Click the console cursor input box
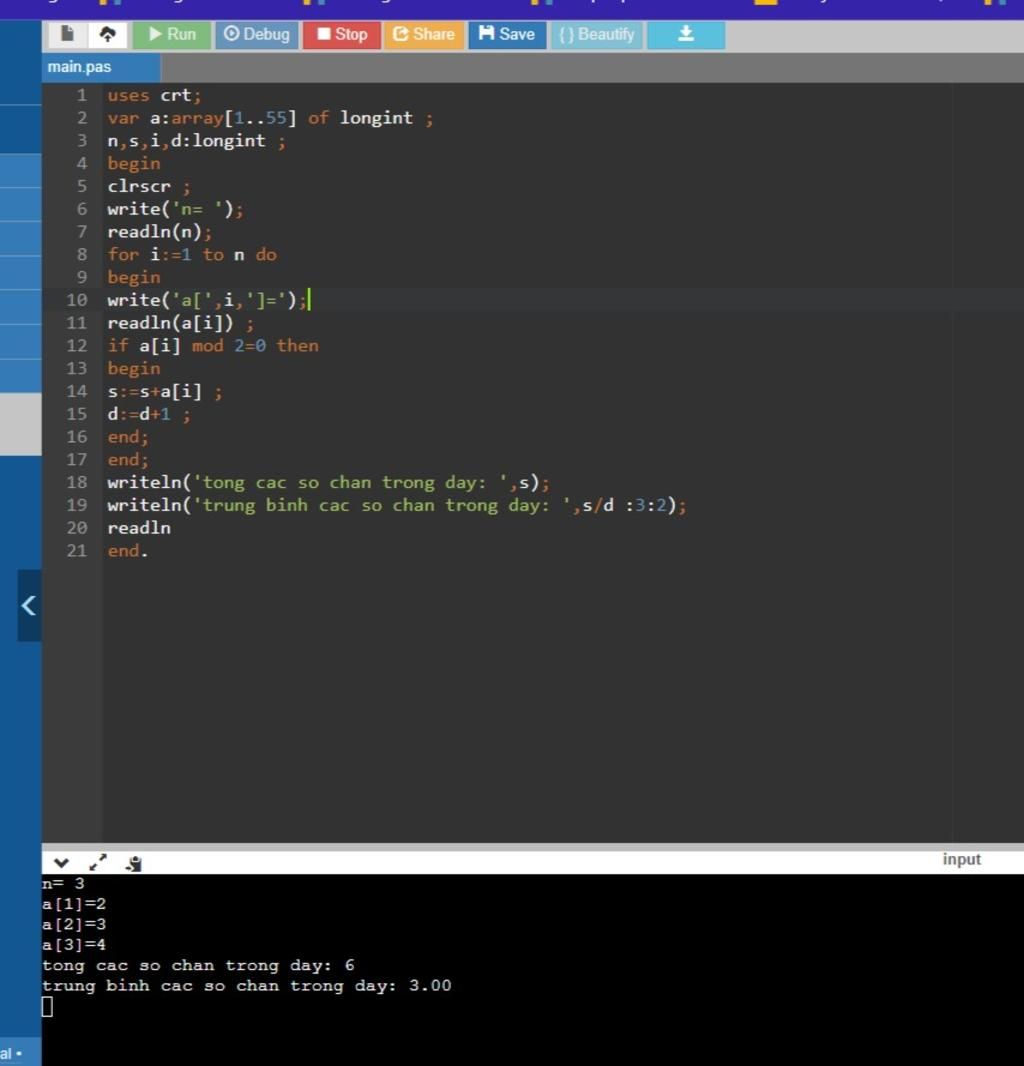 pyautogui.click(x=47, y=1006)
